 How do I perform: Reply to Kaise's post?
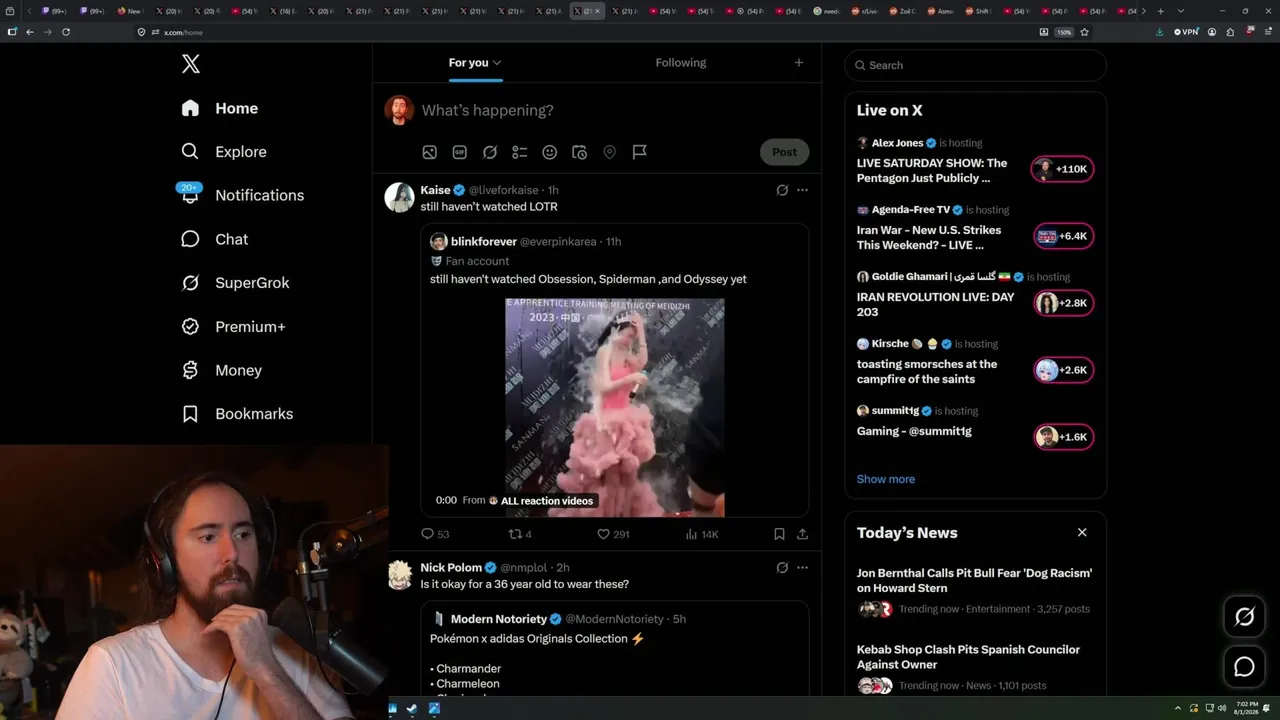435,534
